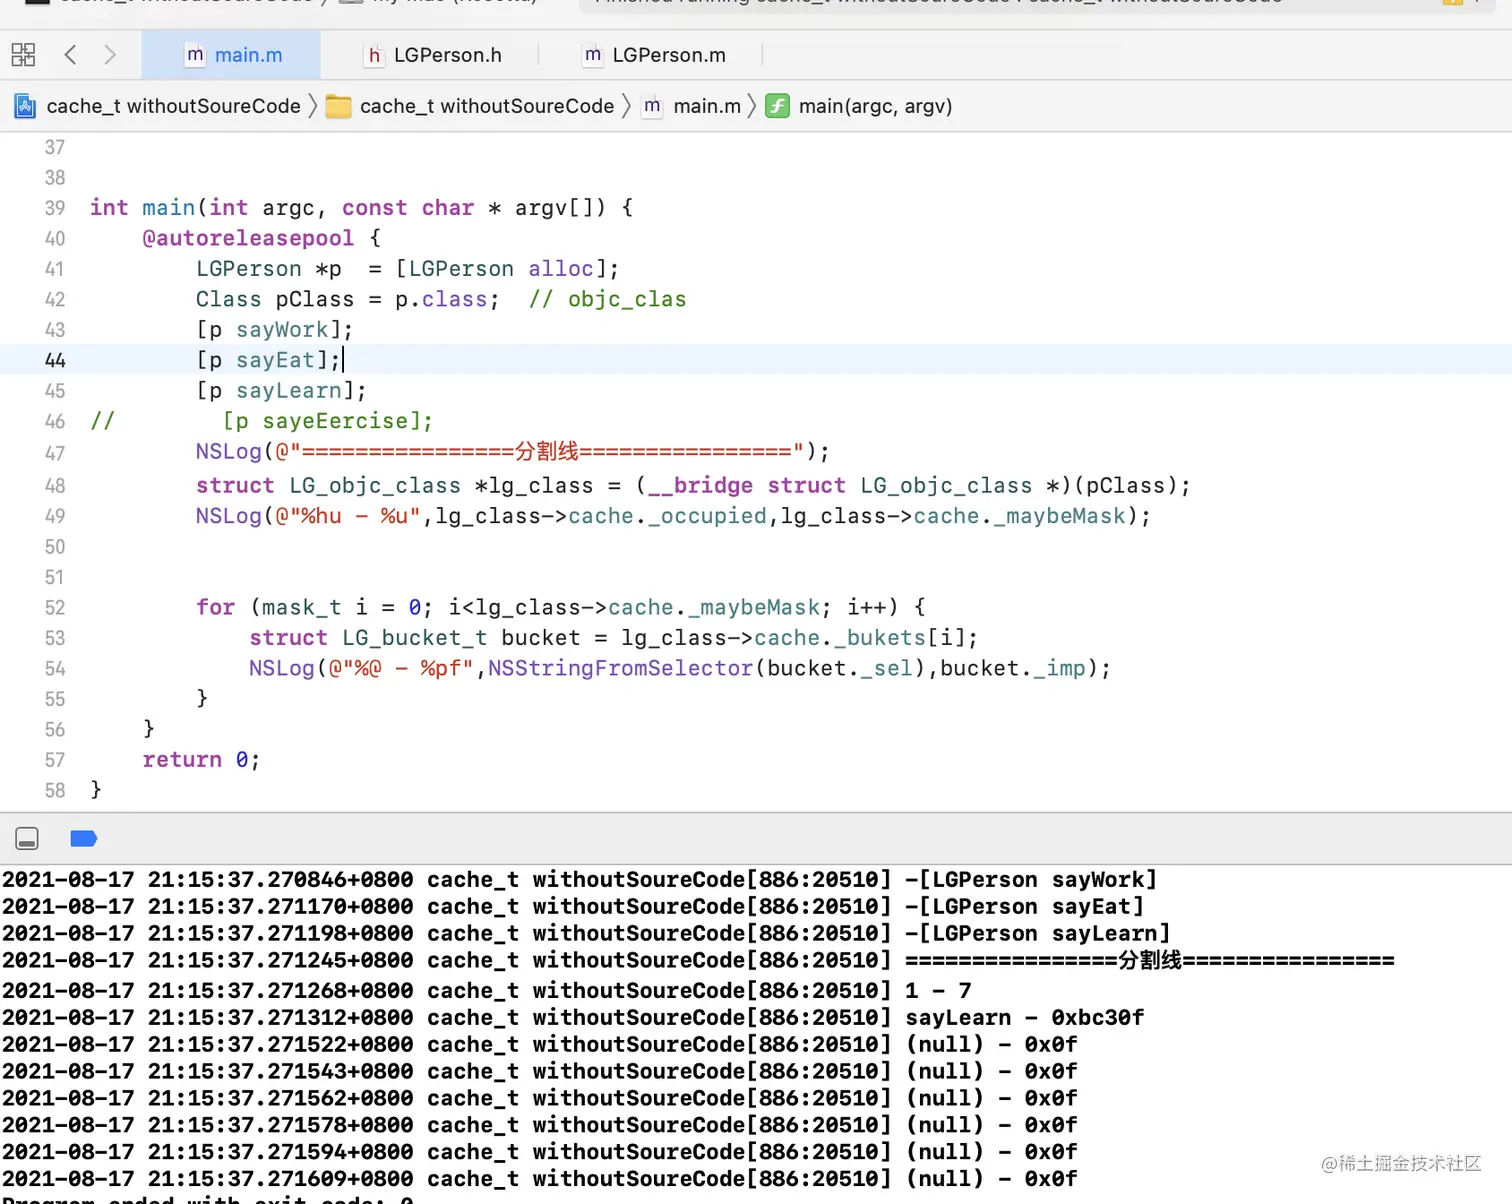
Task: Click the NSStringFromSelector call
Action: coord(620,668)
